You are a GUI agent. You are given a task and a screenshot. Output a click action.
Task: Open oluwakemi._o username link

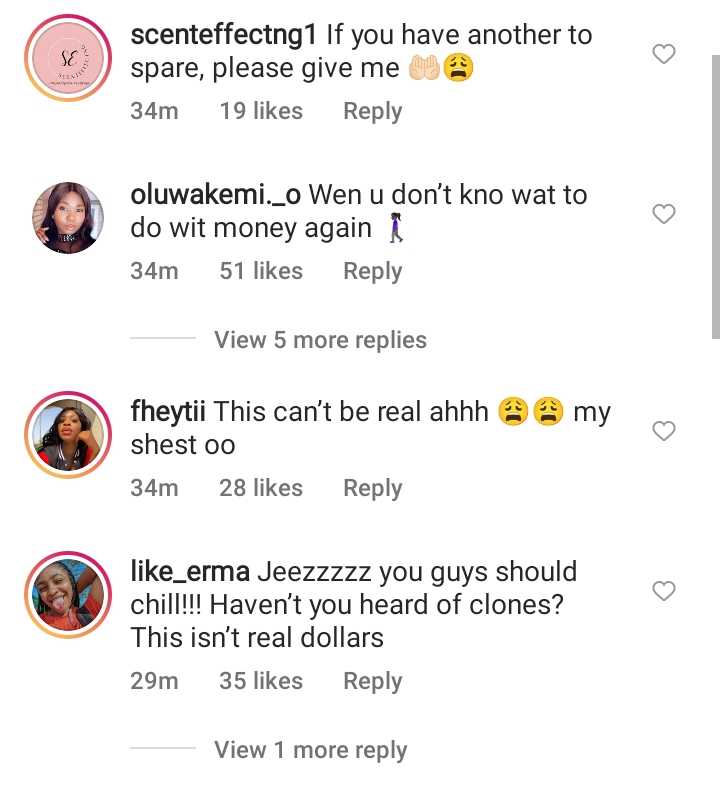215,195
